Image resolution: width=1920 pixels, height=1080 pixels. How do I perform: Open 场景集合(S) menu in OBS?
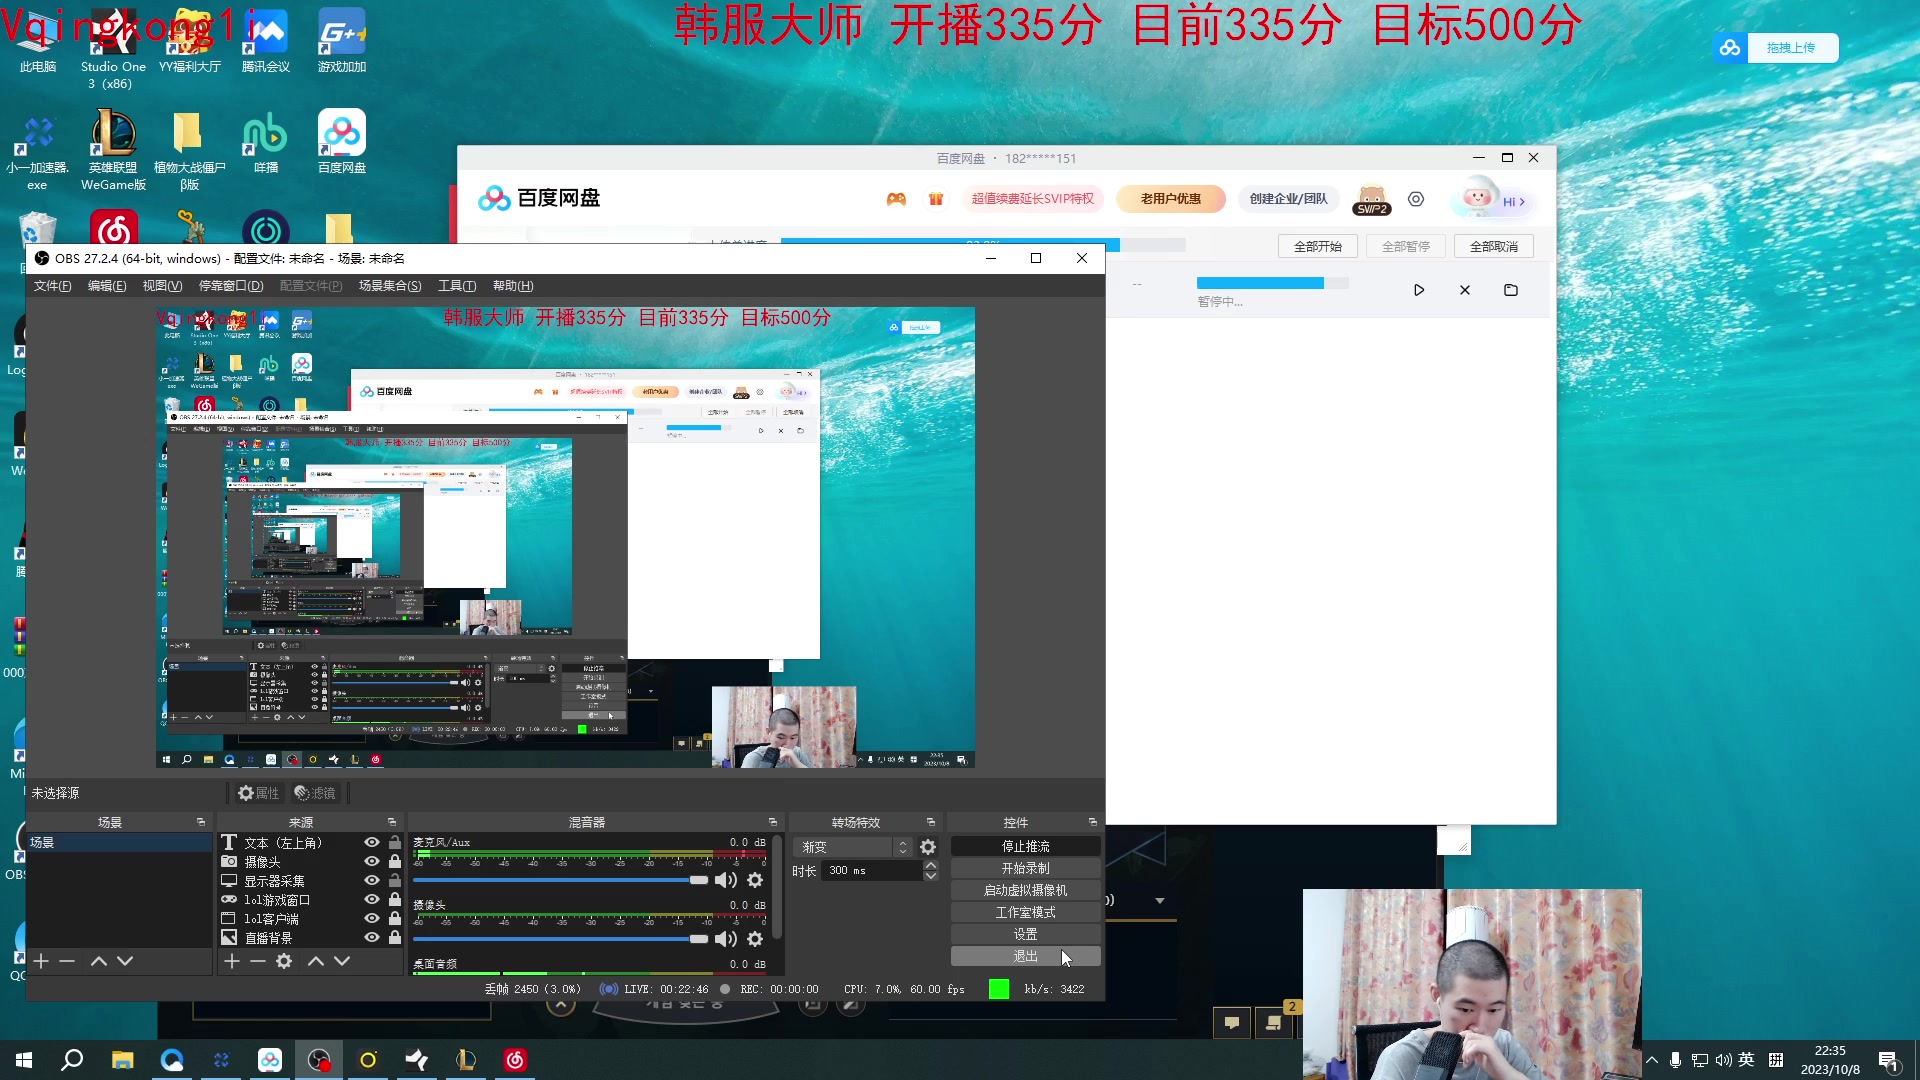click(x=390, y=286)
